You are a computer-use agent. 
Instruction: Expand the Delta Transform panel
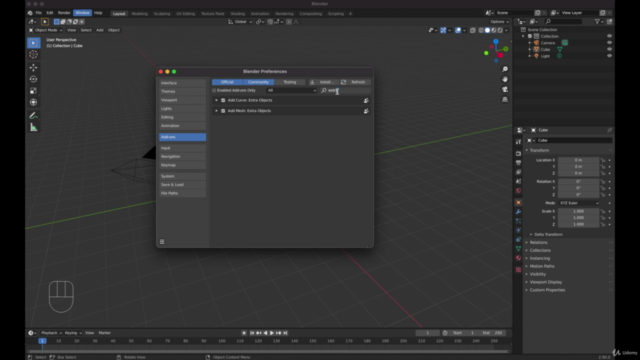tap(548, 235)
